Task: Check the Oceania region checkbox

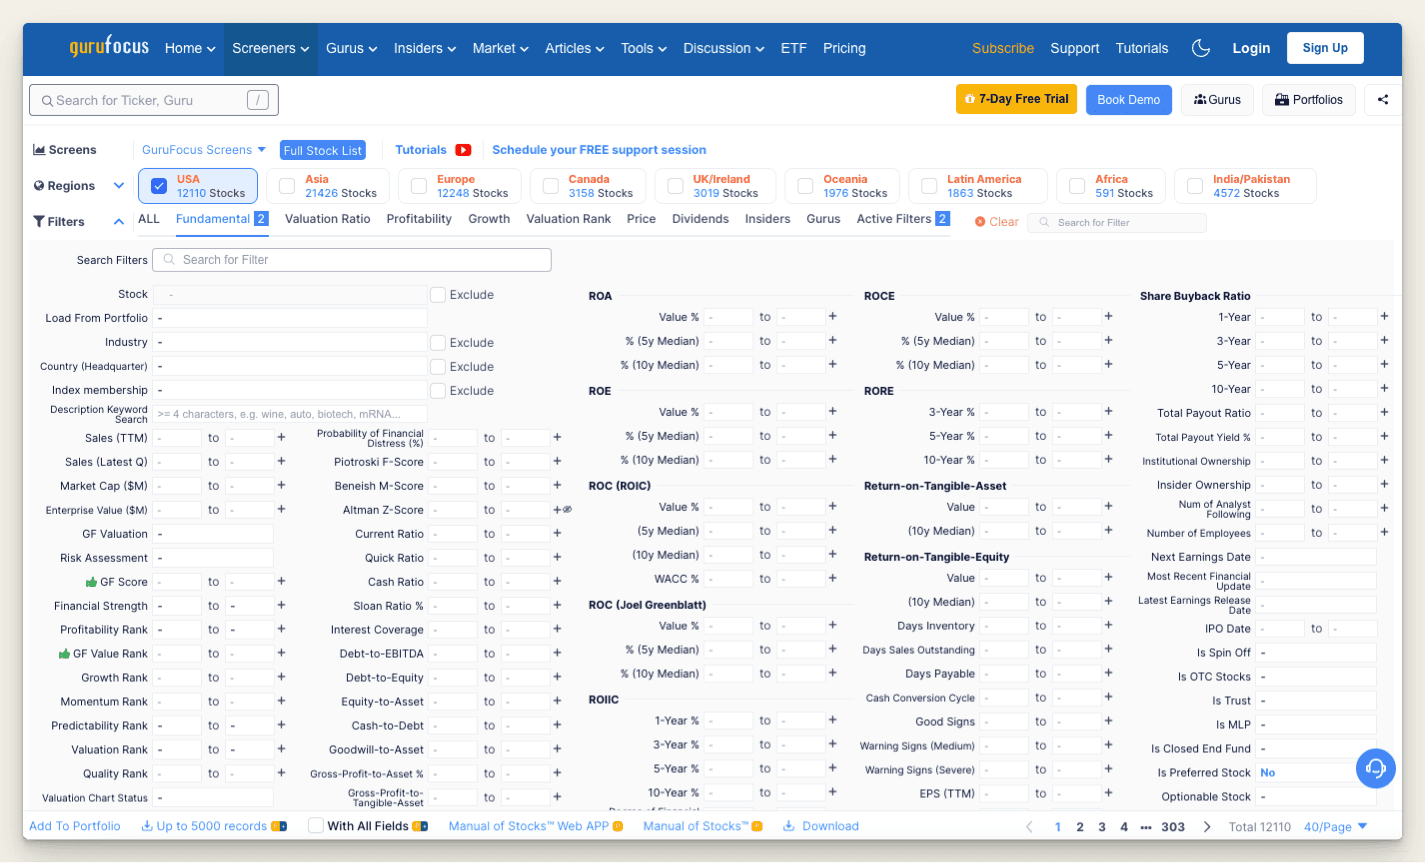Action: click(x=805, y=186)
